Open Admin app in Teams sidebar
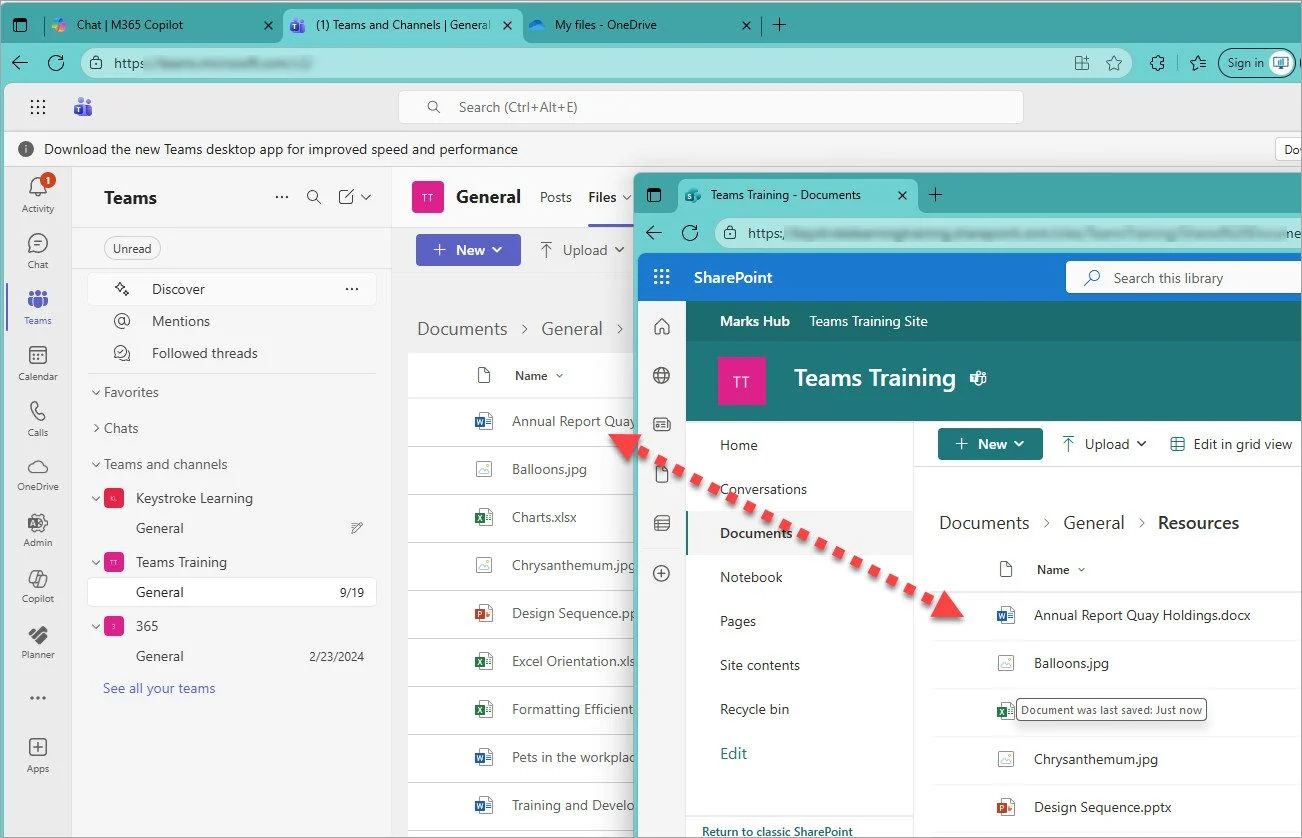The height and width of the screenshot is (838, 1302). 38,530
